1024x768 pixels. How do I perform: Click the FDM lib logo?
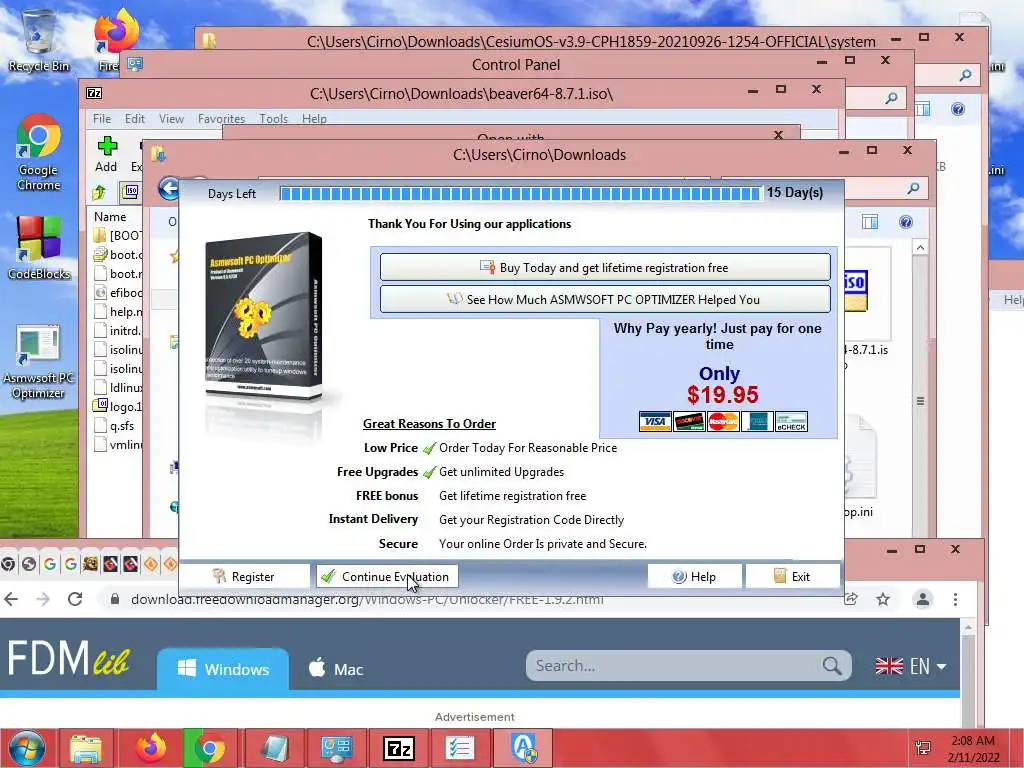tap(69, 658)
